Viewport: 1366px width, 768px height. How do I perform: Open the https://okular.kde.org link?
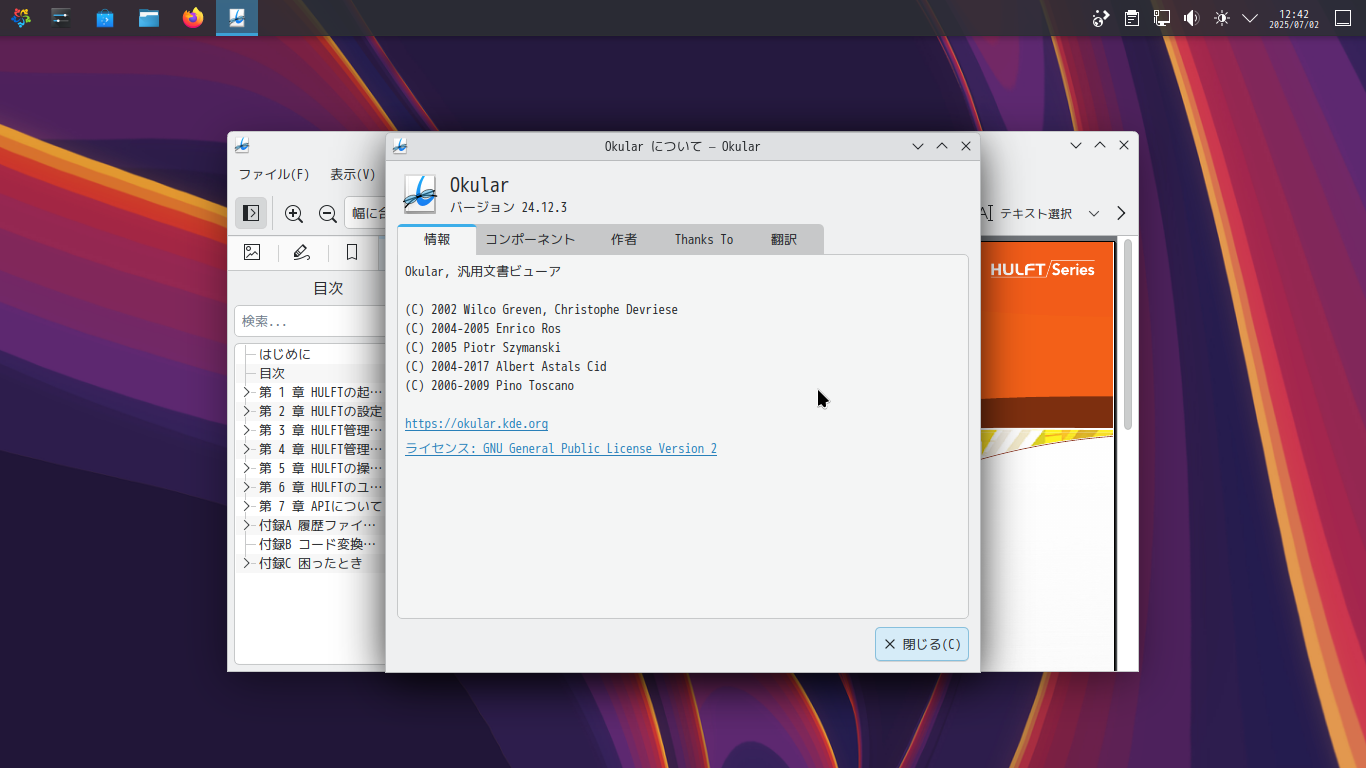coord(476,424)
